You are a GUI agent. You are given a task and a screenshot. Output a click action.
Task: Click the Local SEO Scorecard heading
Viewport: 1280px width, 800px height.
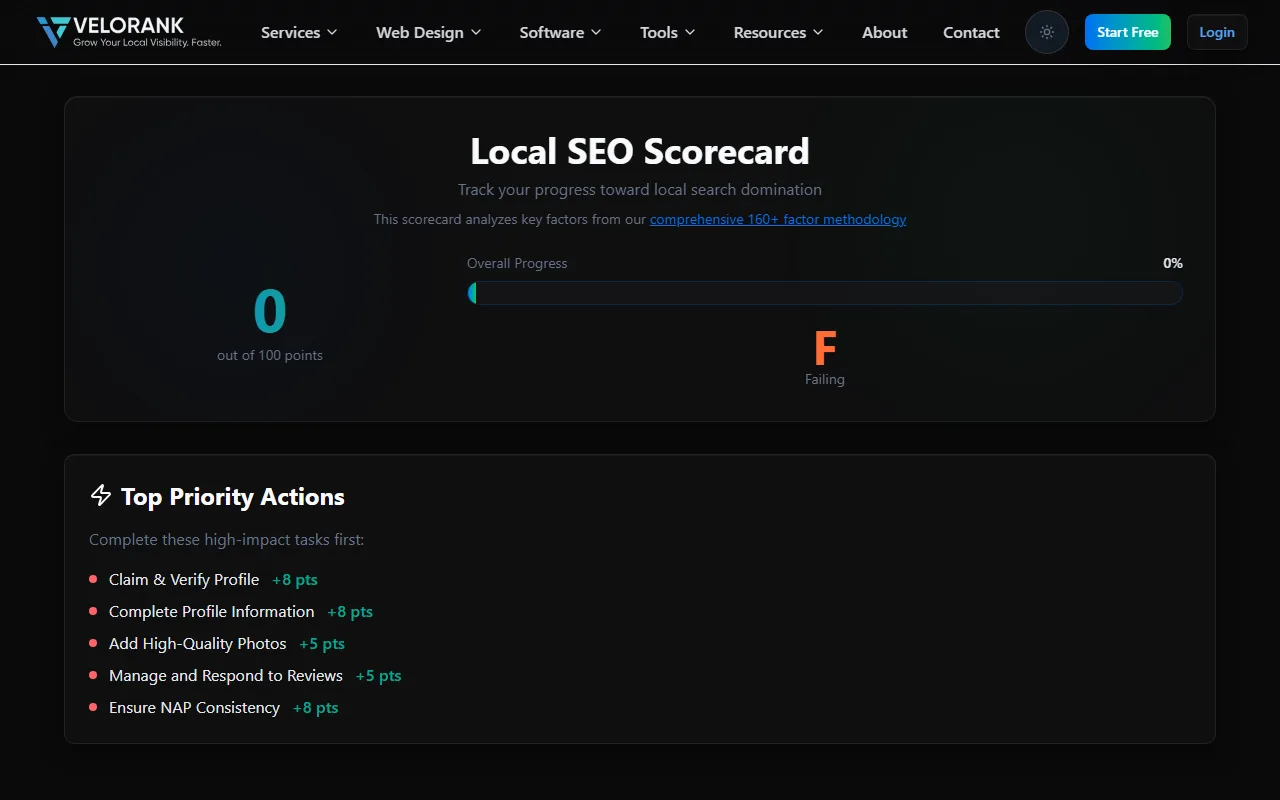pos(640,151)
